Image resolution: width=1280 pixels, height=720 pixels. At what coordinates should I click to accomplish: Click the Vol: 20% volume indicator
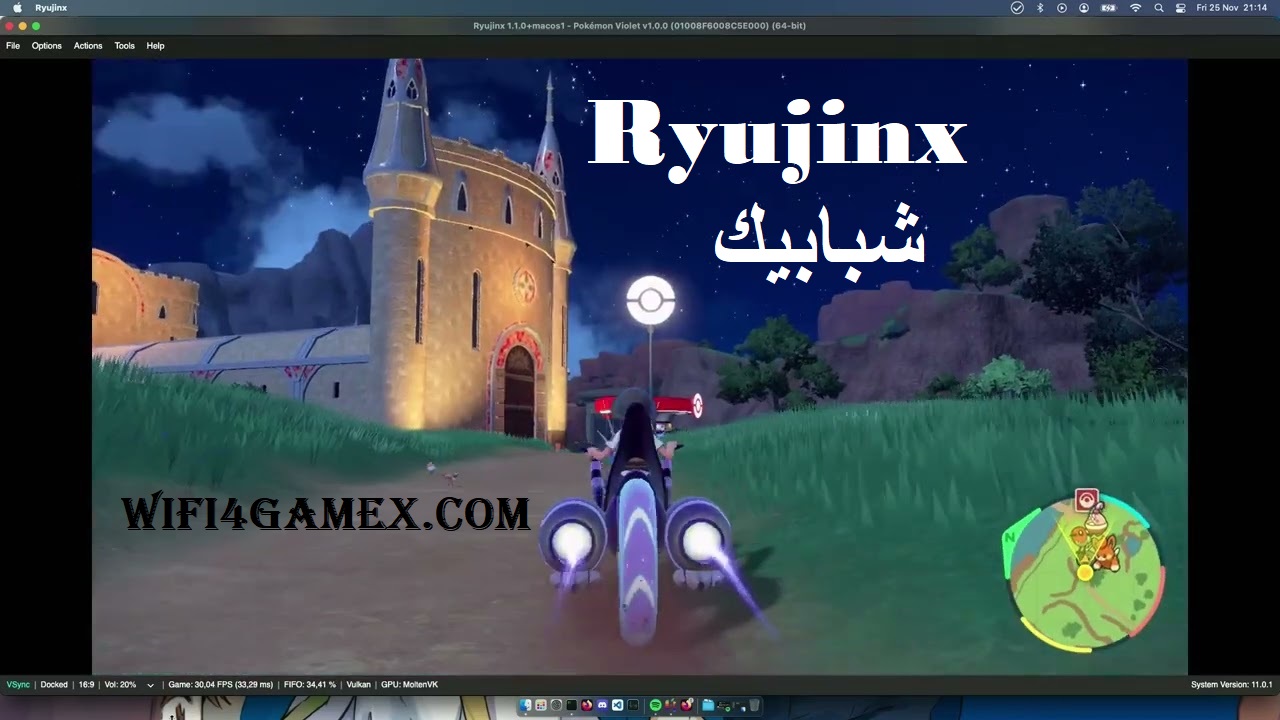(120, 685)
